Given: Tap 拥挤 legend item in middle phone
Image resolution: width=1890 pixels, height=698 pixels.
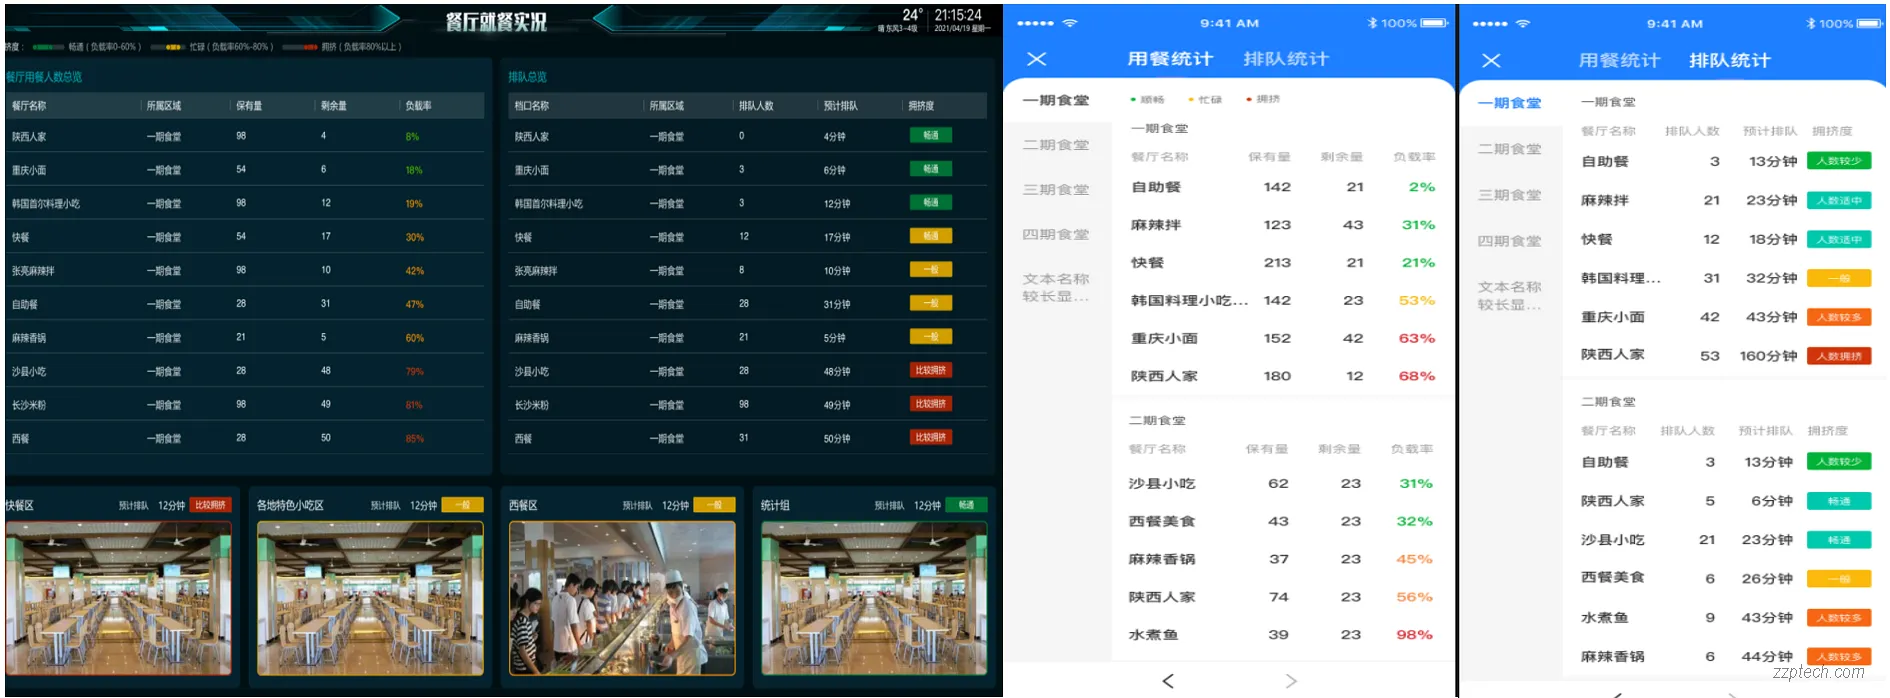Looking at the screenshot, I should (x=1263, y=100).
